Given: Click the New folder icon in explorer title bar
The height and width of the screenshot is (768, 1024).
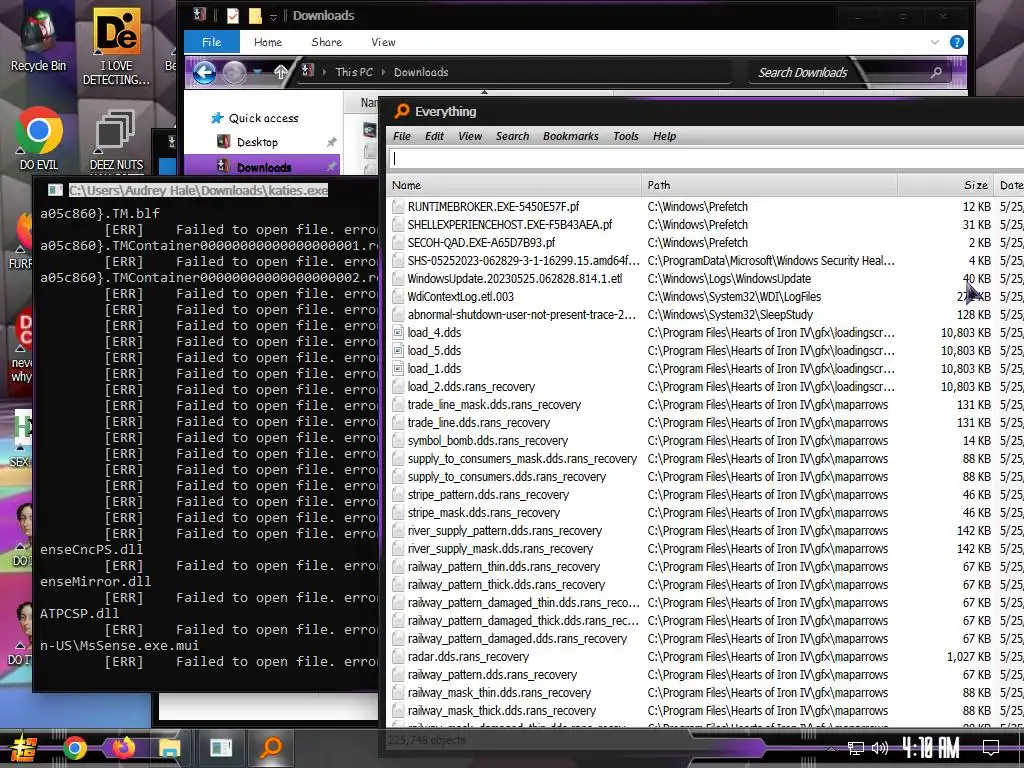Looking at the screenshot, I should click(255, 16).
